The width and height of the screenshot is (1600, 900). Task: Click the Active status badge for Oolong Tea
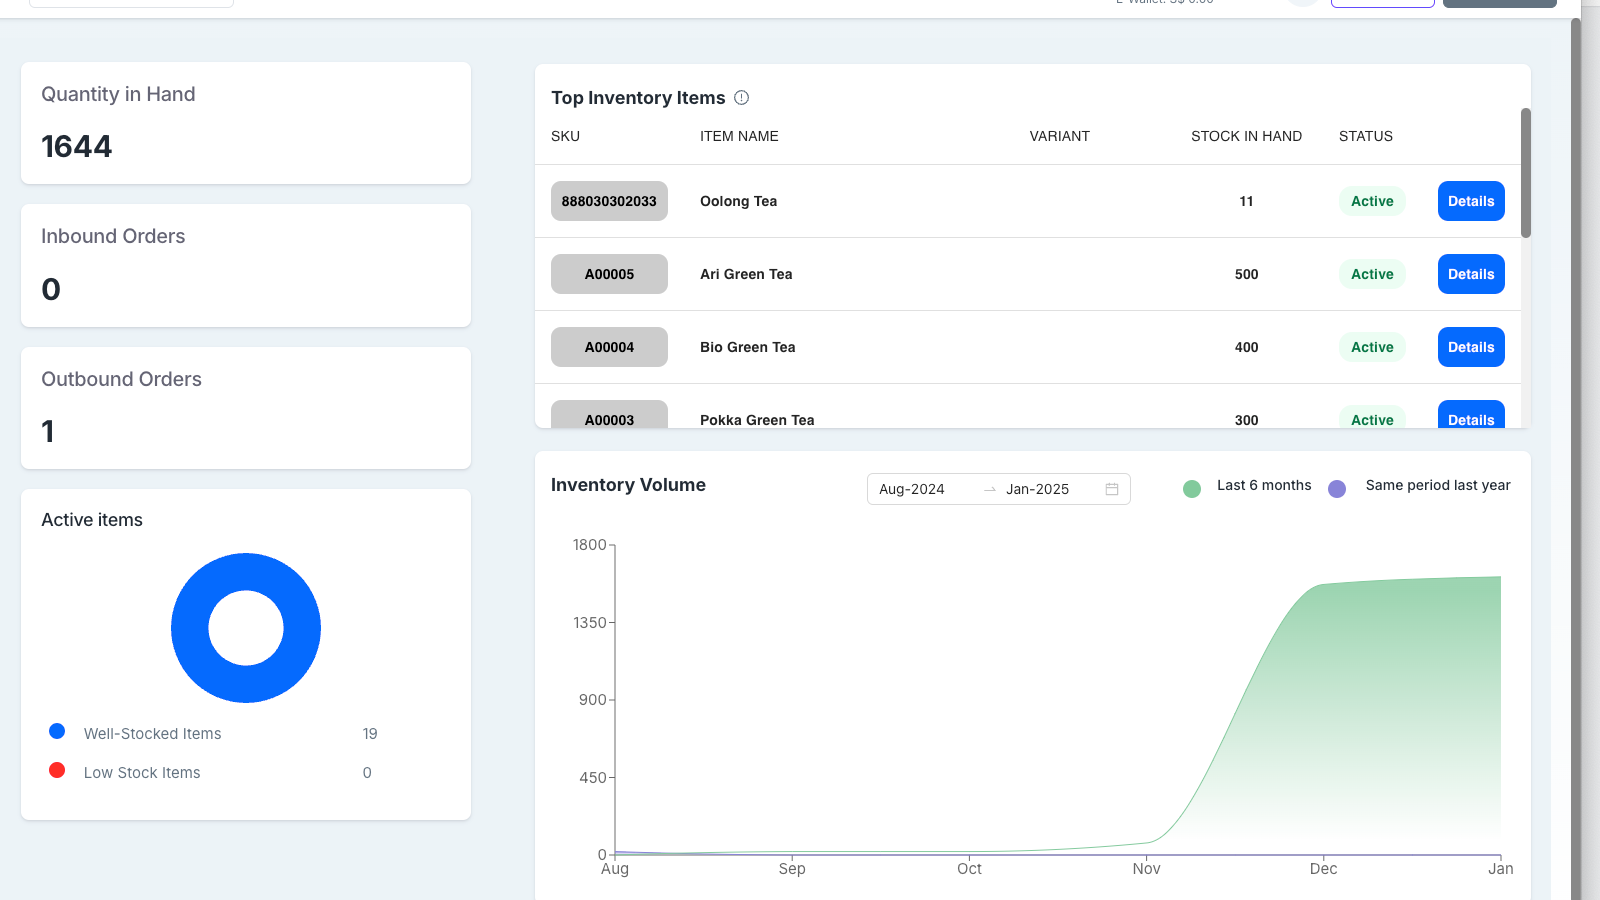tap(1372, 201)
